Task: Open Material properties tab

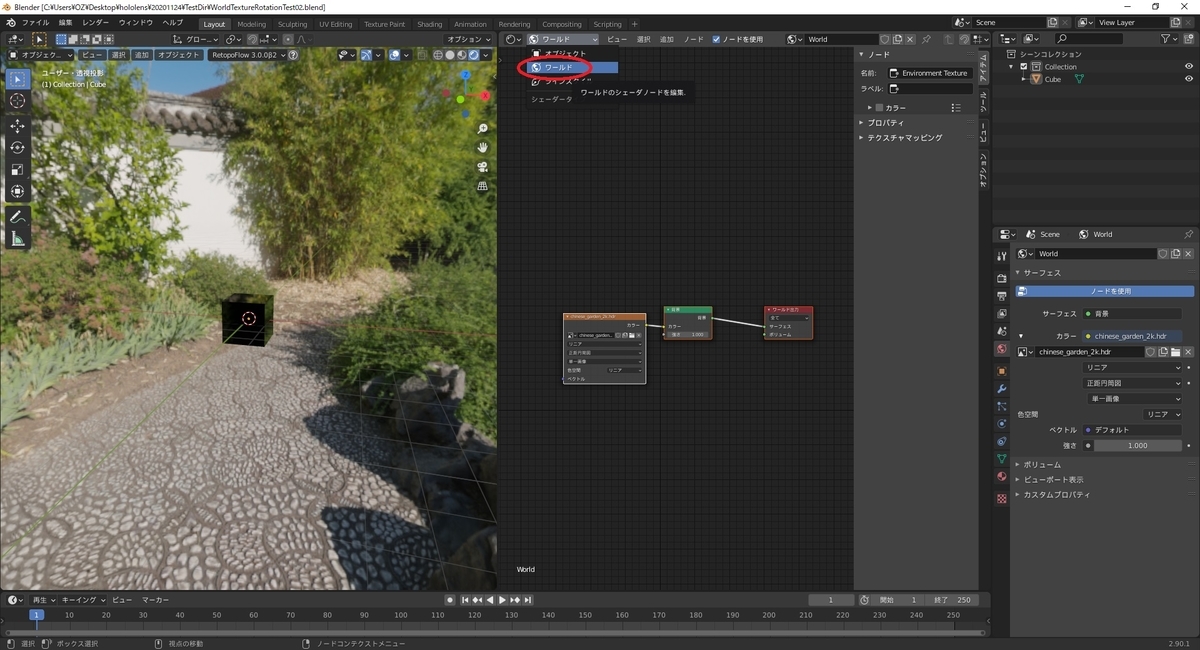Action: [1001, 477]
